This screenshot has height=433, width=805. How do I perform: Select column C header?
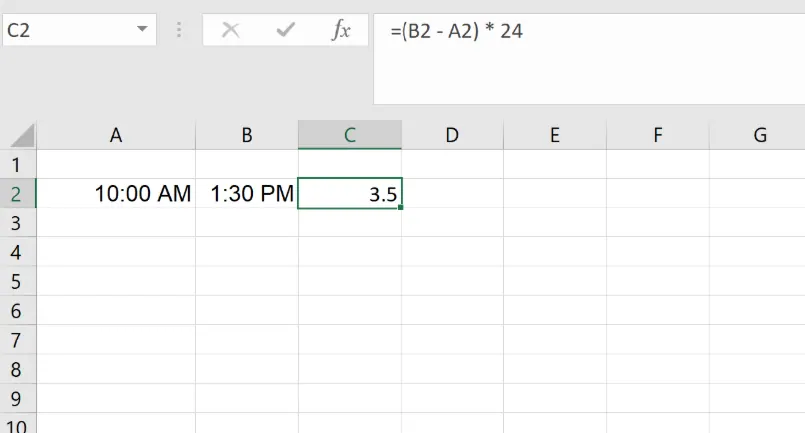click(350, 135)
